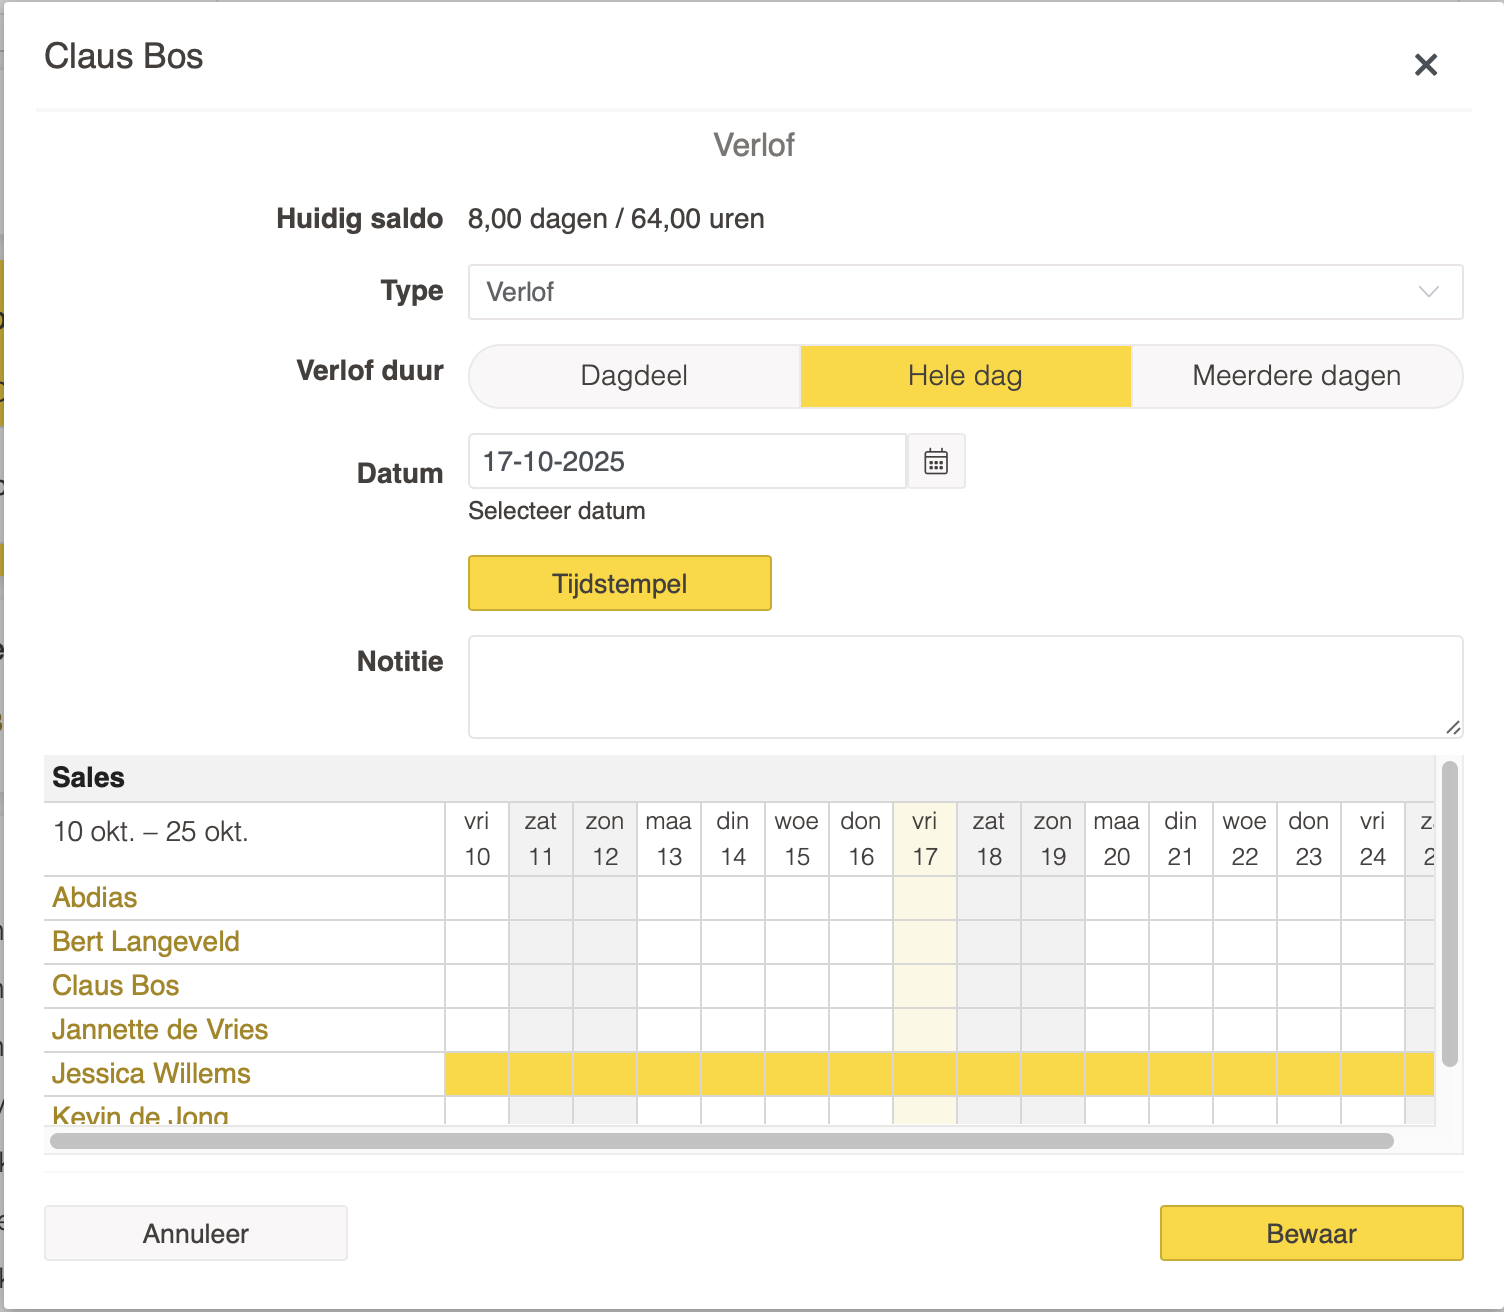Choose Meerdere dagen leave duration
This screenshot has height=1312, width=1504.
[x=1296, y=376]
